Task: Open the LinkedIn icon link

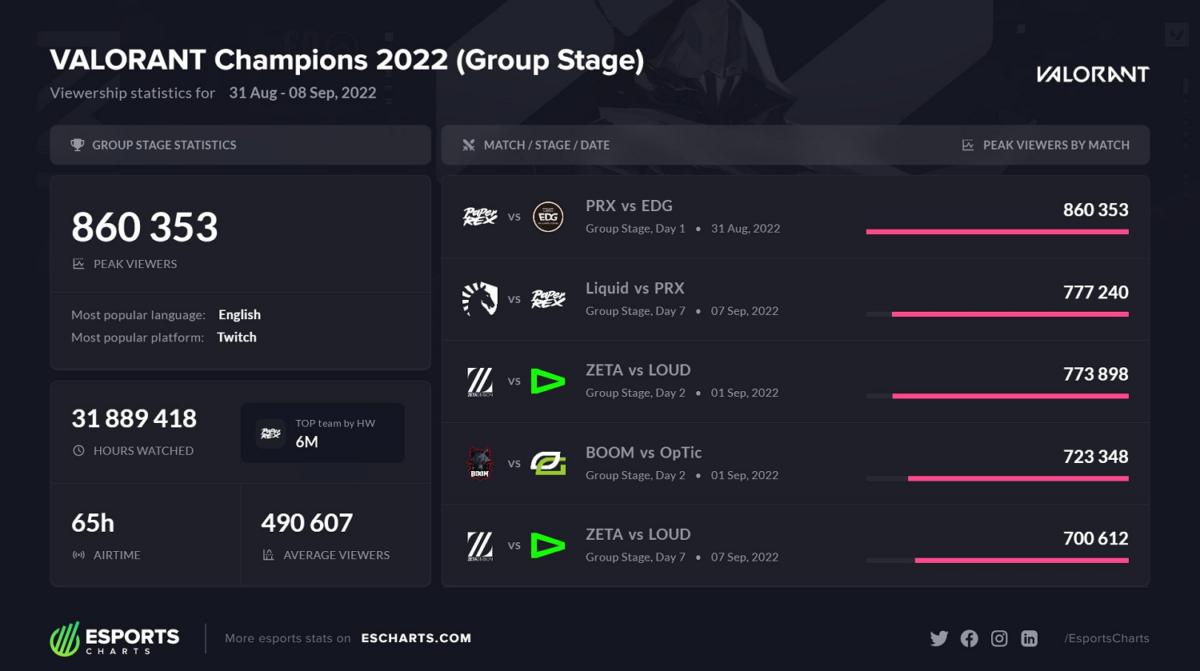Action: coord(1029,638)
